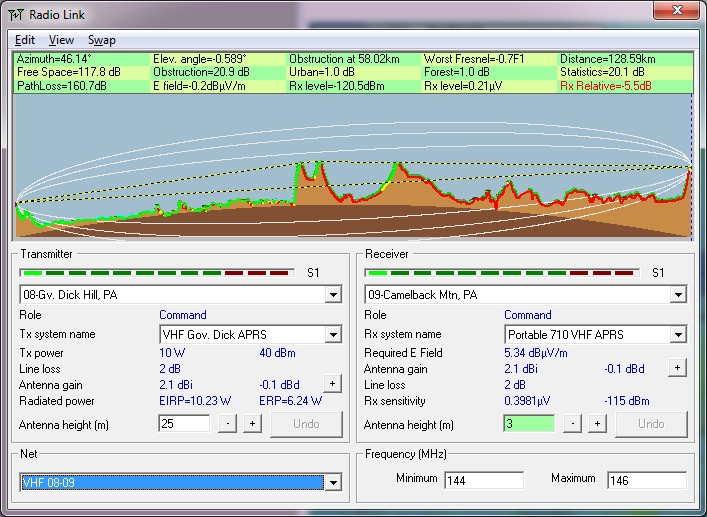
Task: Expand the receiver site dropdown arrow
Action: click(678, 295)
